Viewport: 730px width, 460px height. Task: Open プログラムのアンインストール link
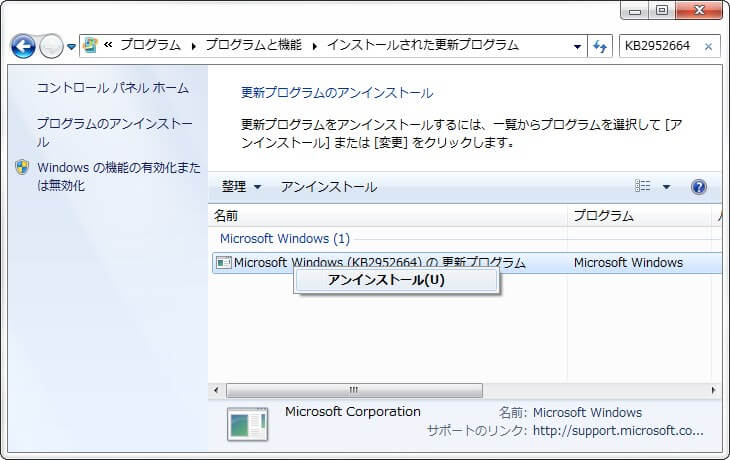tap(115, 132)
